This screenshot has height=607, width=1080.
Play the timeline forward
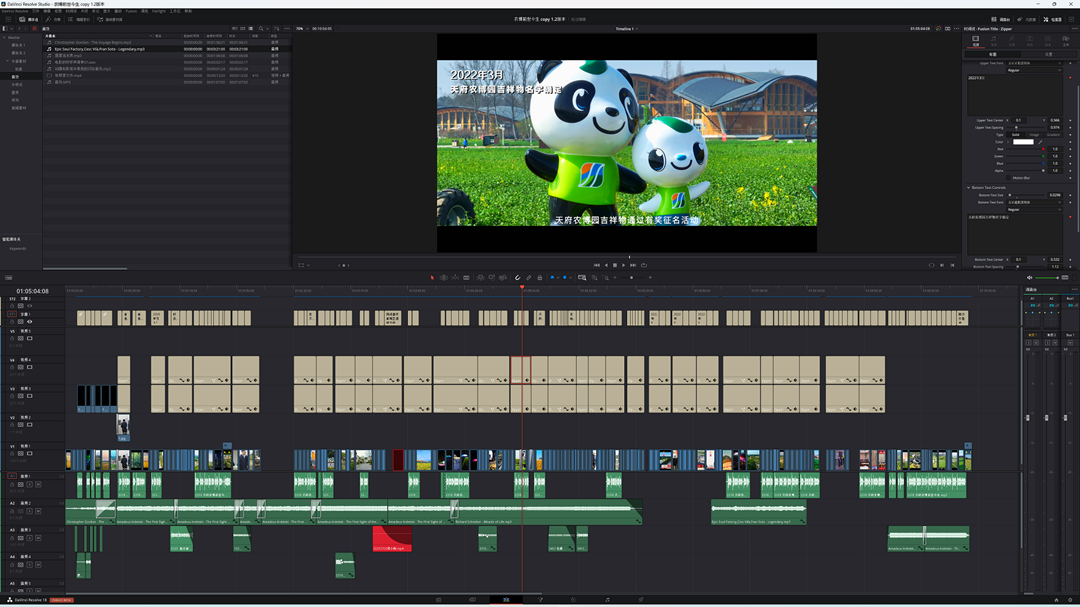click(624, 265)
